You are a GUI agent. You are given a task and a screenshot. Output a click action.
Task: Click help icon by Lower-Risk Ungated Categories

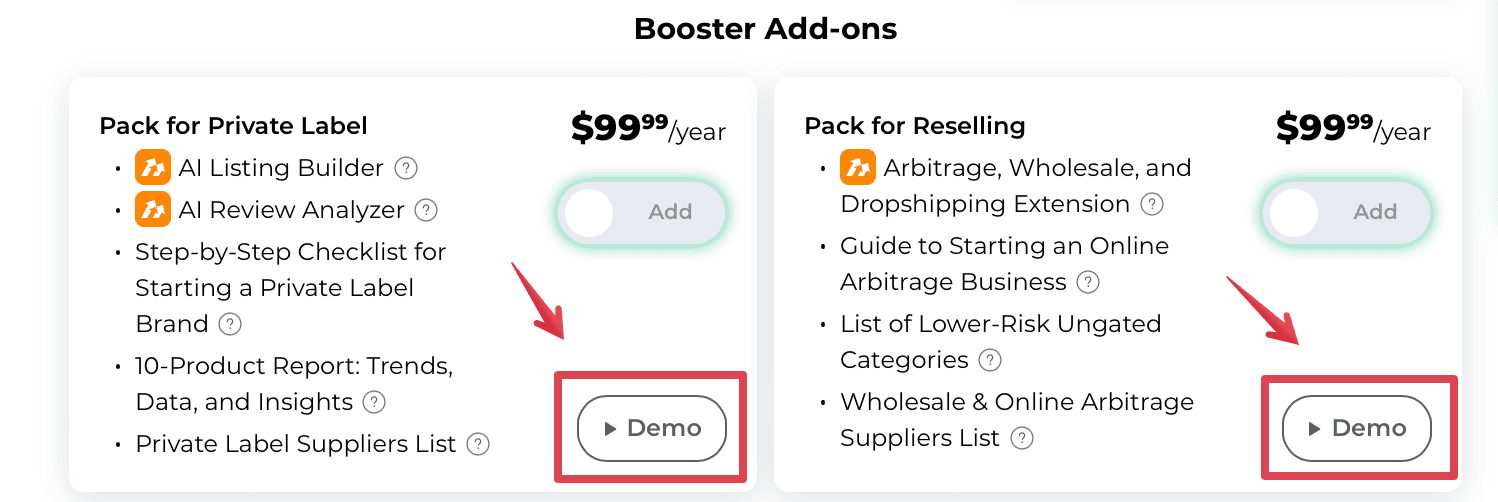990,360
